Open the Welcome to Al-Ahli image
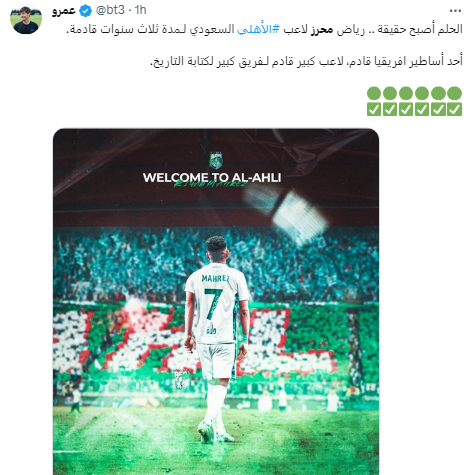The height and width of the screenshot is (475, 473). [x=216, y=302]
